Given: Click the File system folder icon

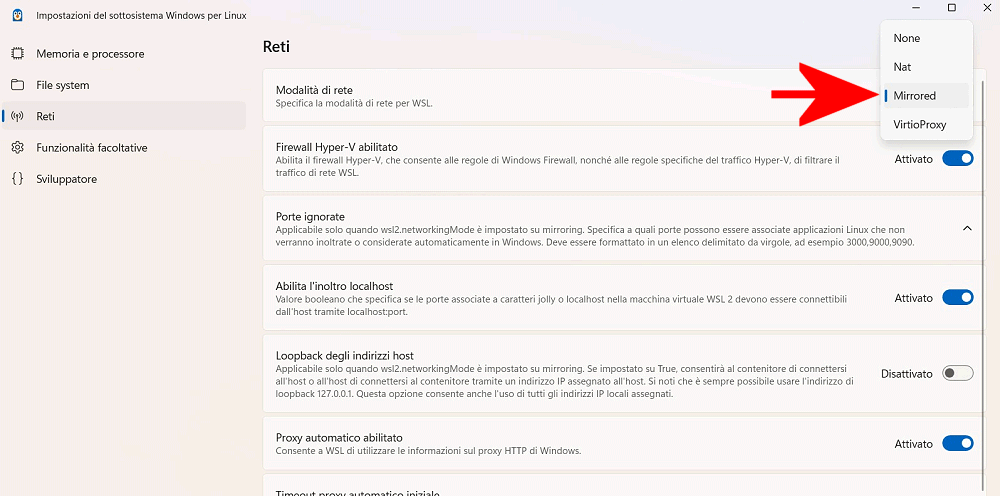Looking at the screenshot, I should click(18, 85).
